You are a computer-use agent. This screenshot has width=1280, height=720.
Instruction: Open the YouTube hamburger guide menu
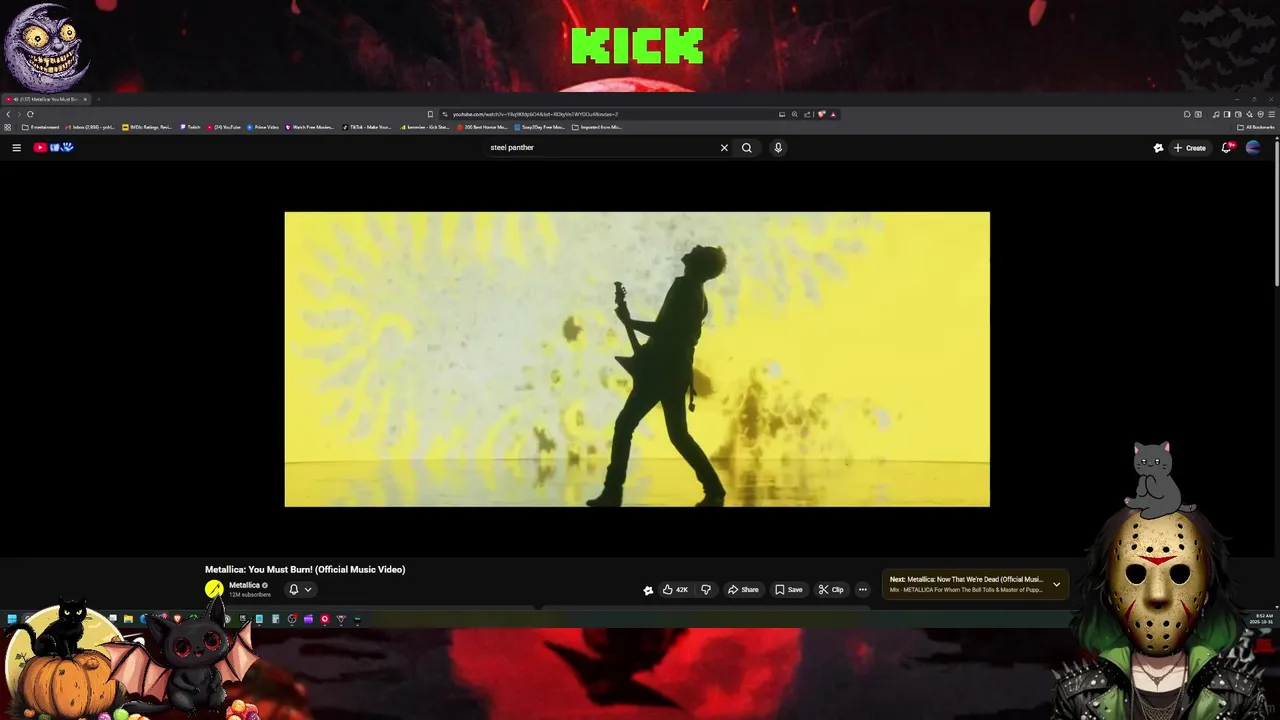coord(16,147)
